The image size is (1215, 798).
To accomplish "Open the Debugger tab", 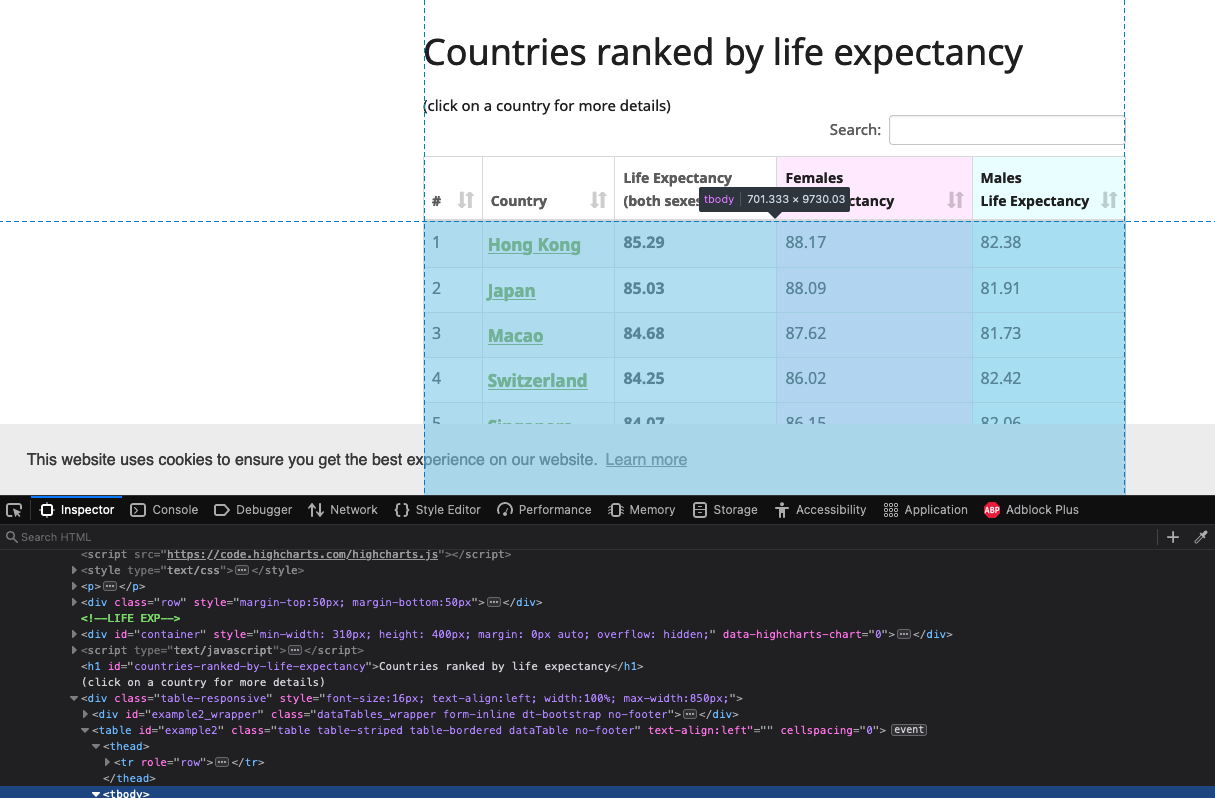I will (253, 510).
